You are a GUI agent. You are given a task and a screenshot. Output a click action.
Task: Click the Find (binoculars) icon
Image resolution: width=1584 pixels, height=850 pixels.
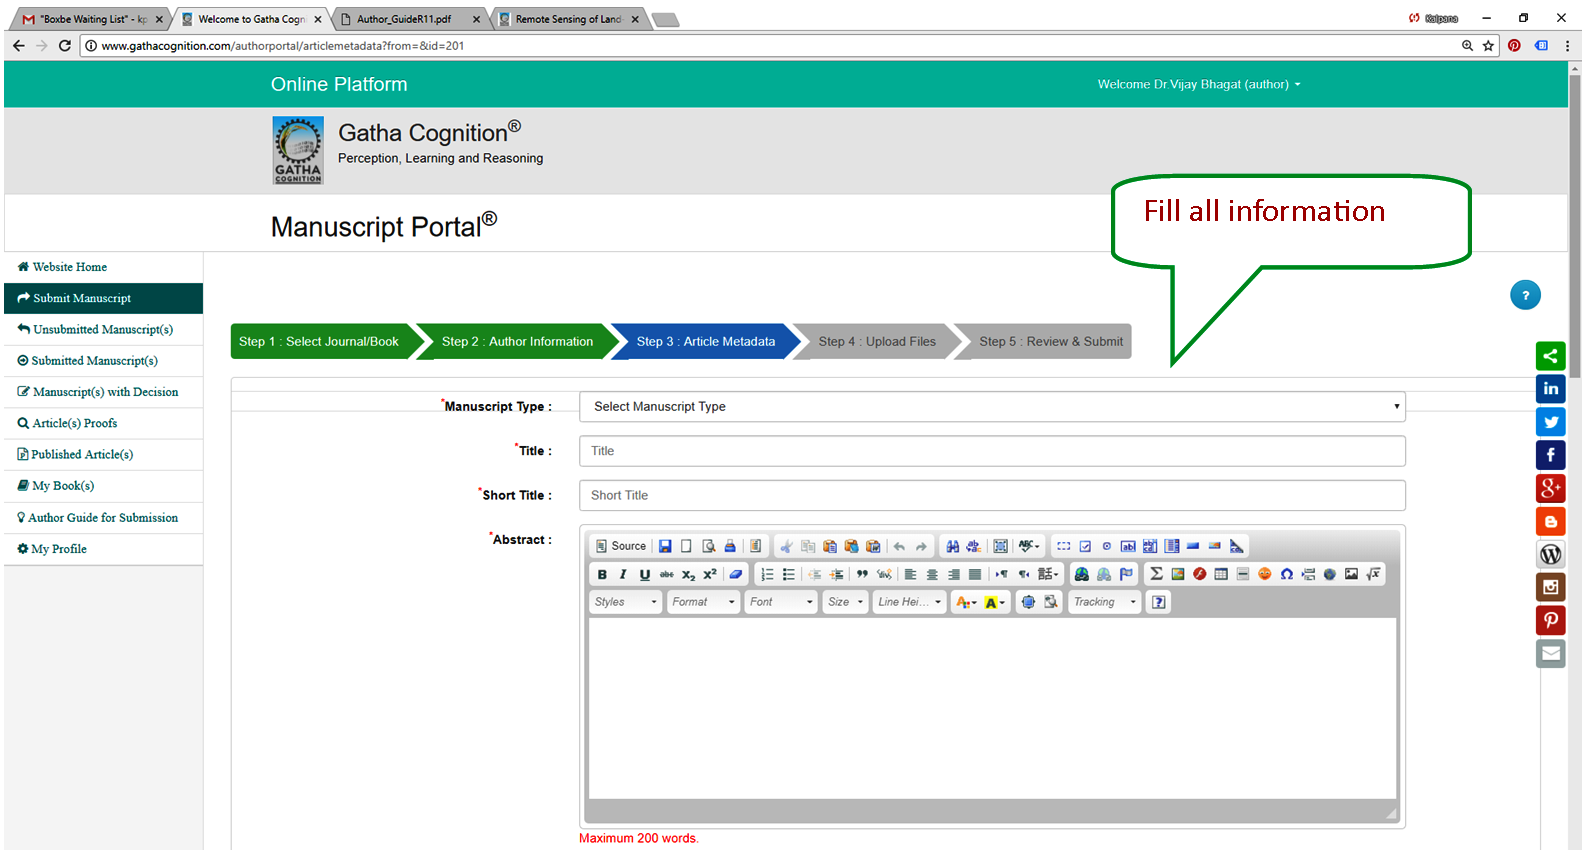[x=952, y=546]
